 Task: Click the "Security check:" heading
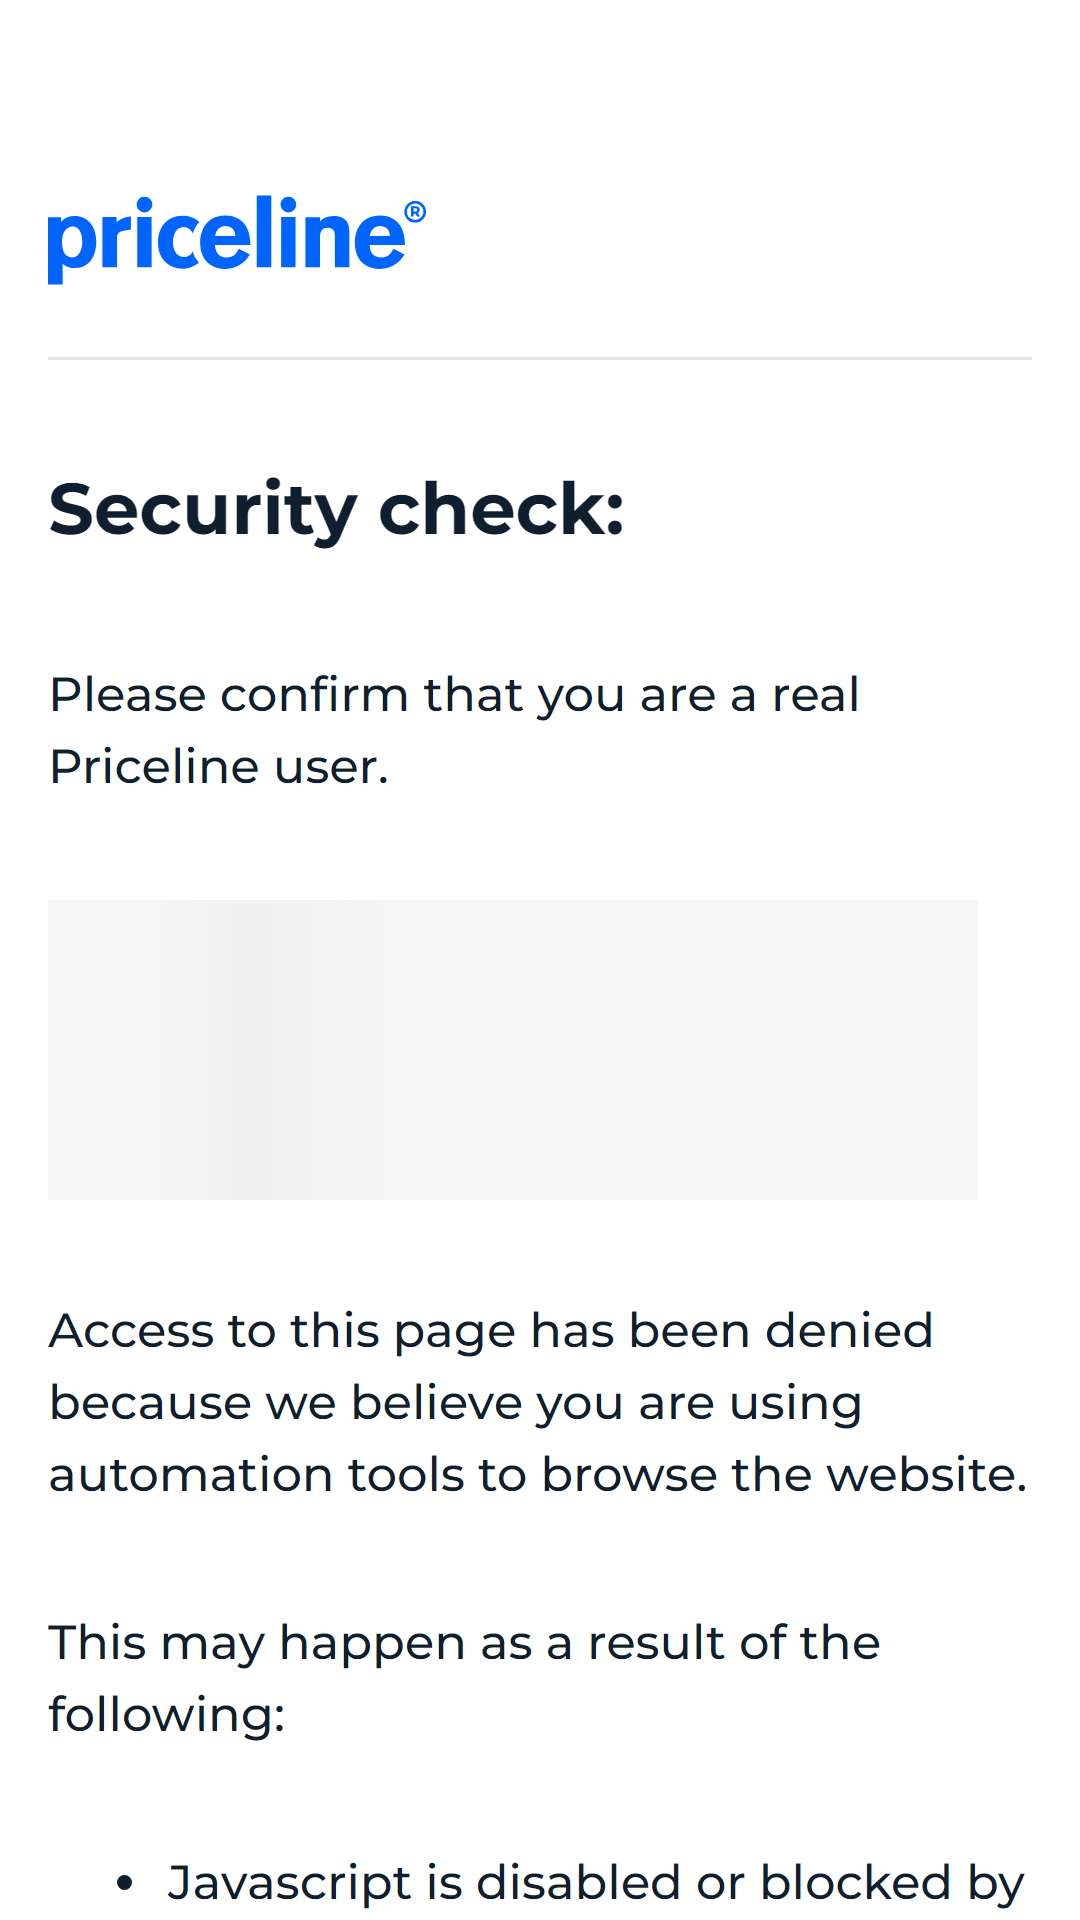[337, 511]
